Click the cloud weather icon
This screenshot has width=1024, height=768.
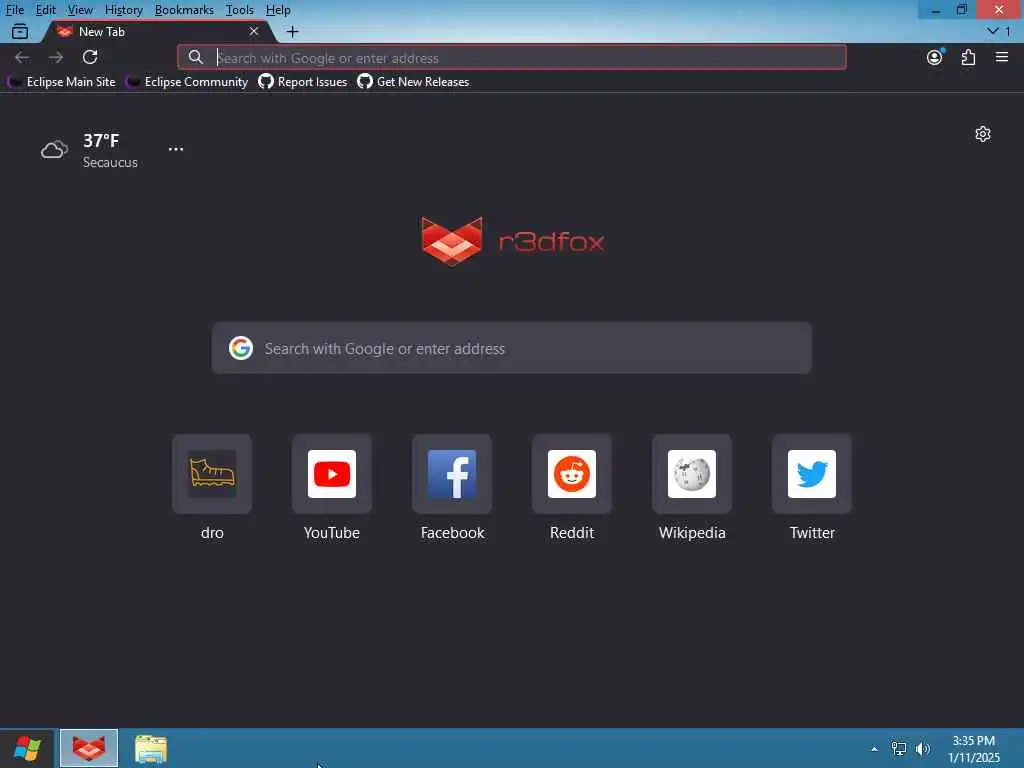point(54,150)
